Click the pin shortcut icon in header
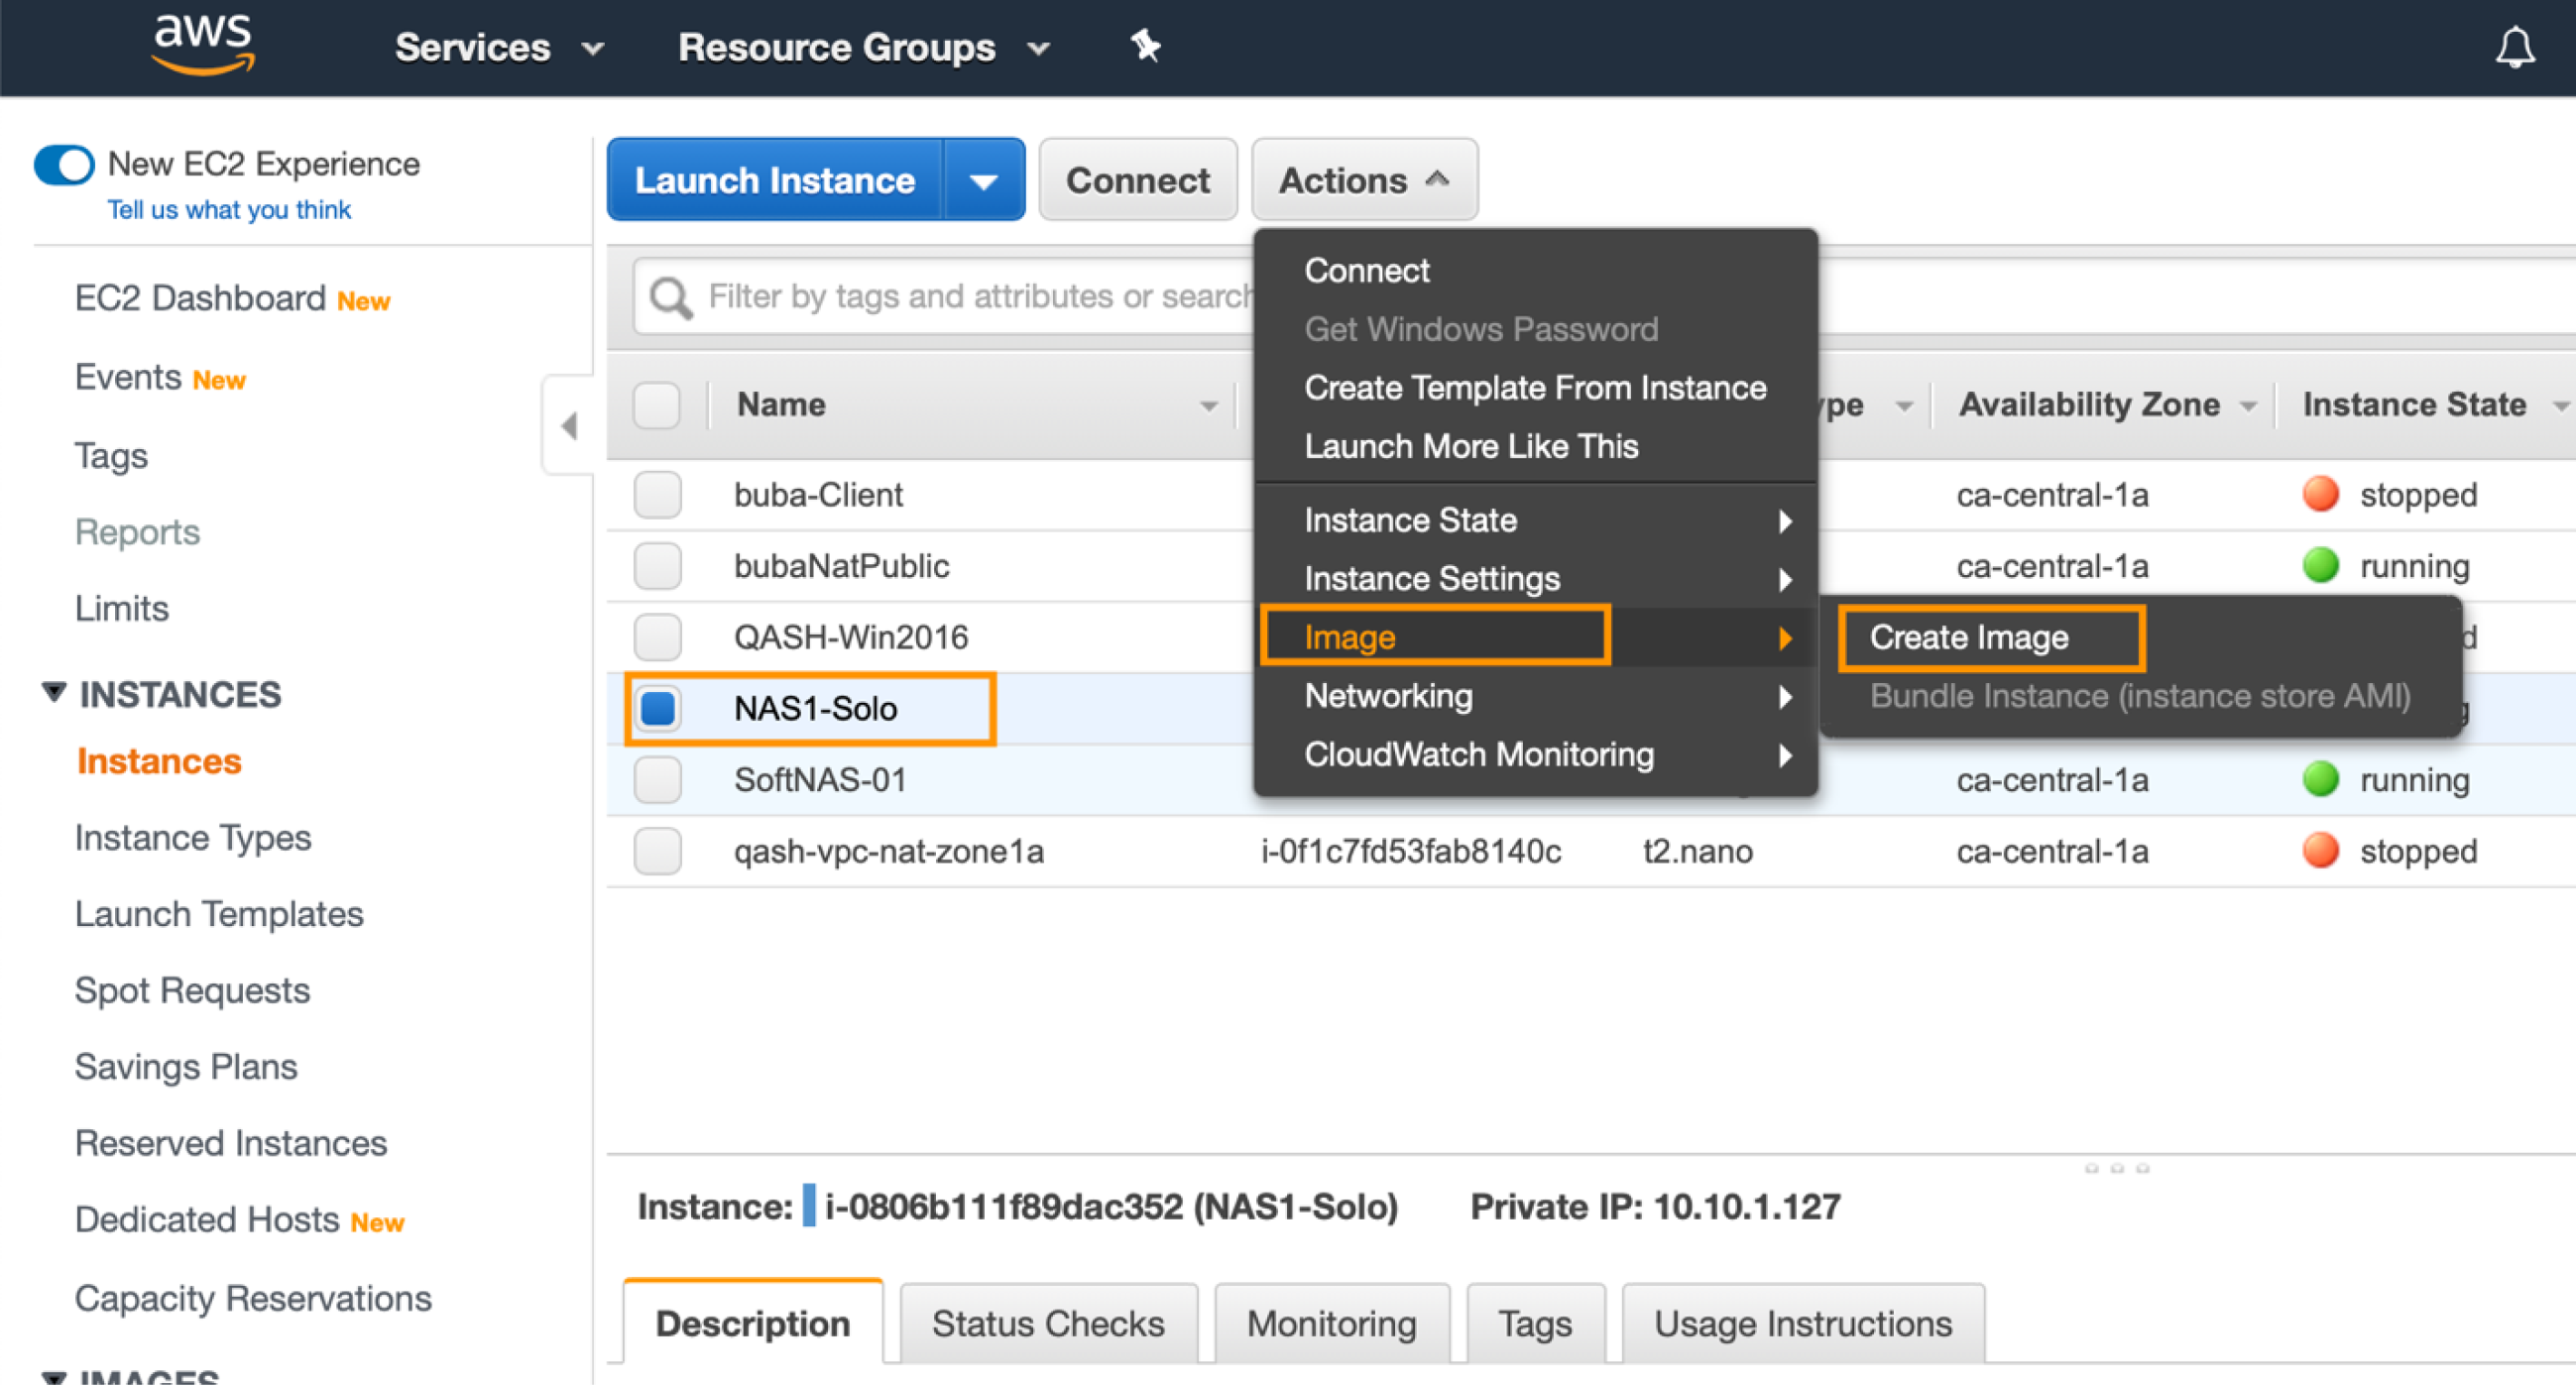 [x=1145, y=45]
